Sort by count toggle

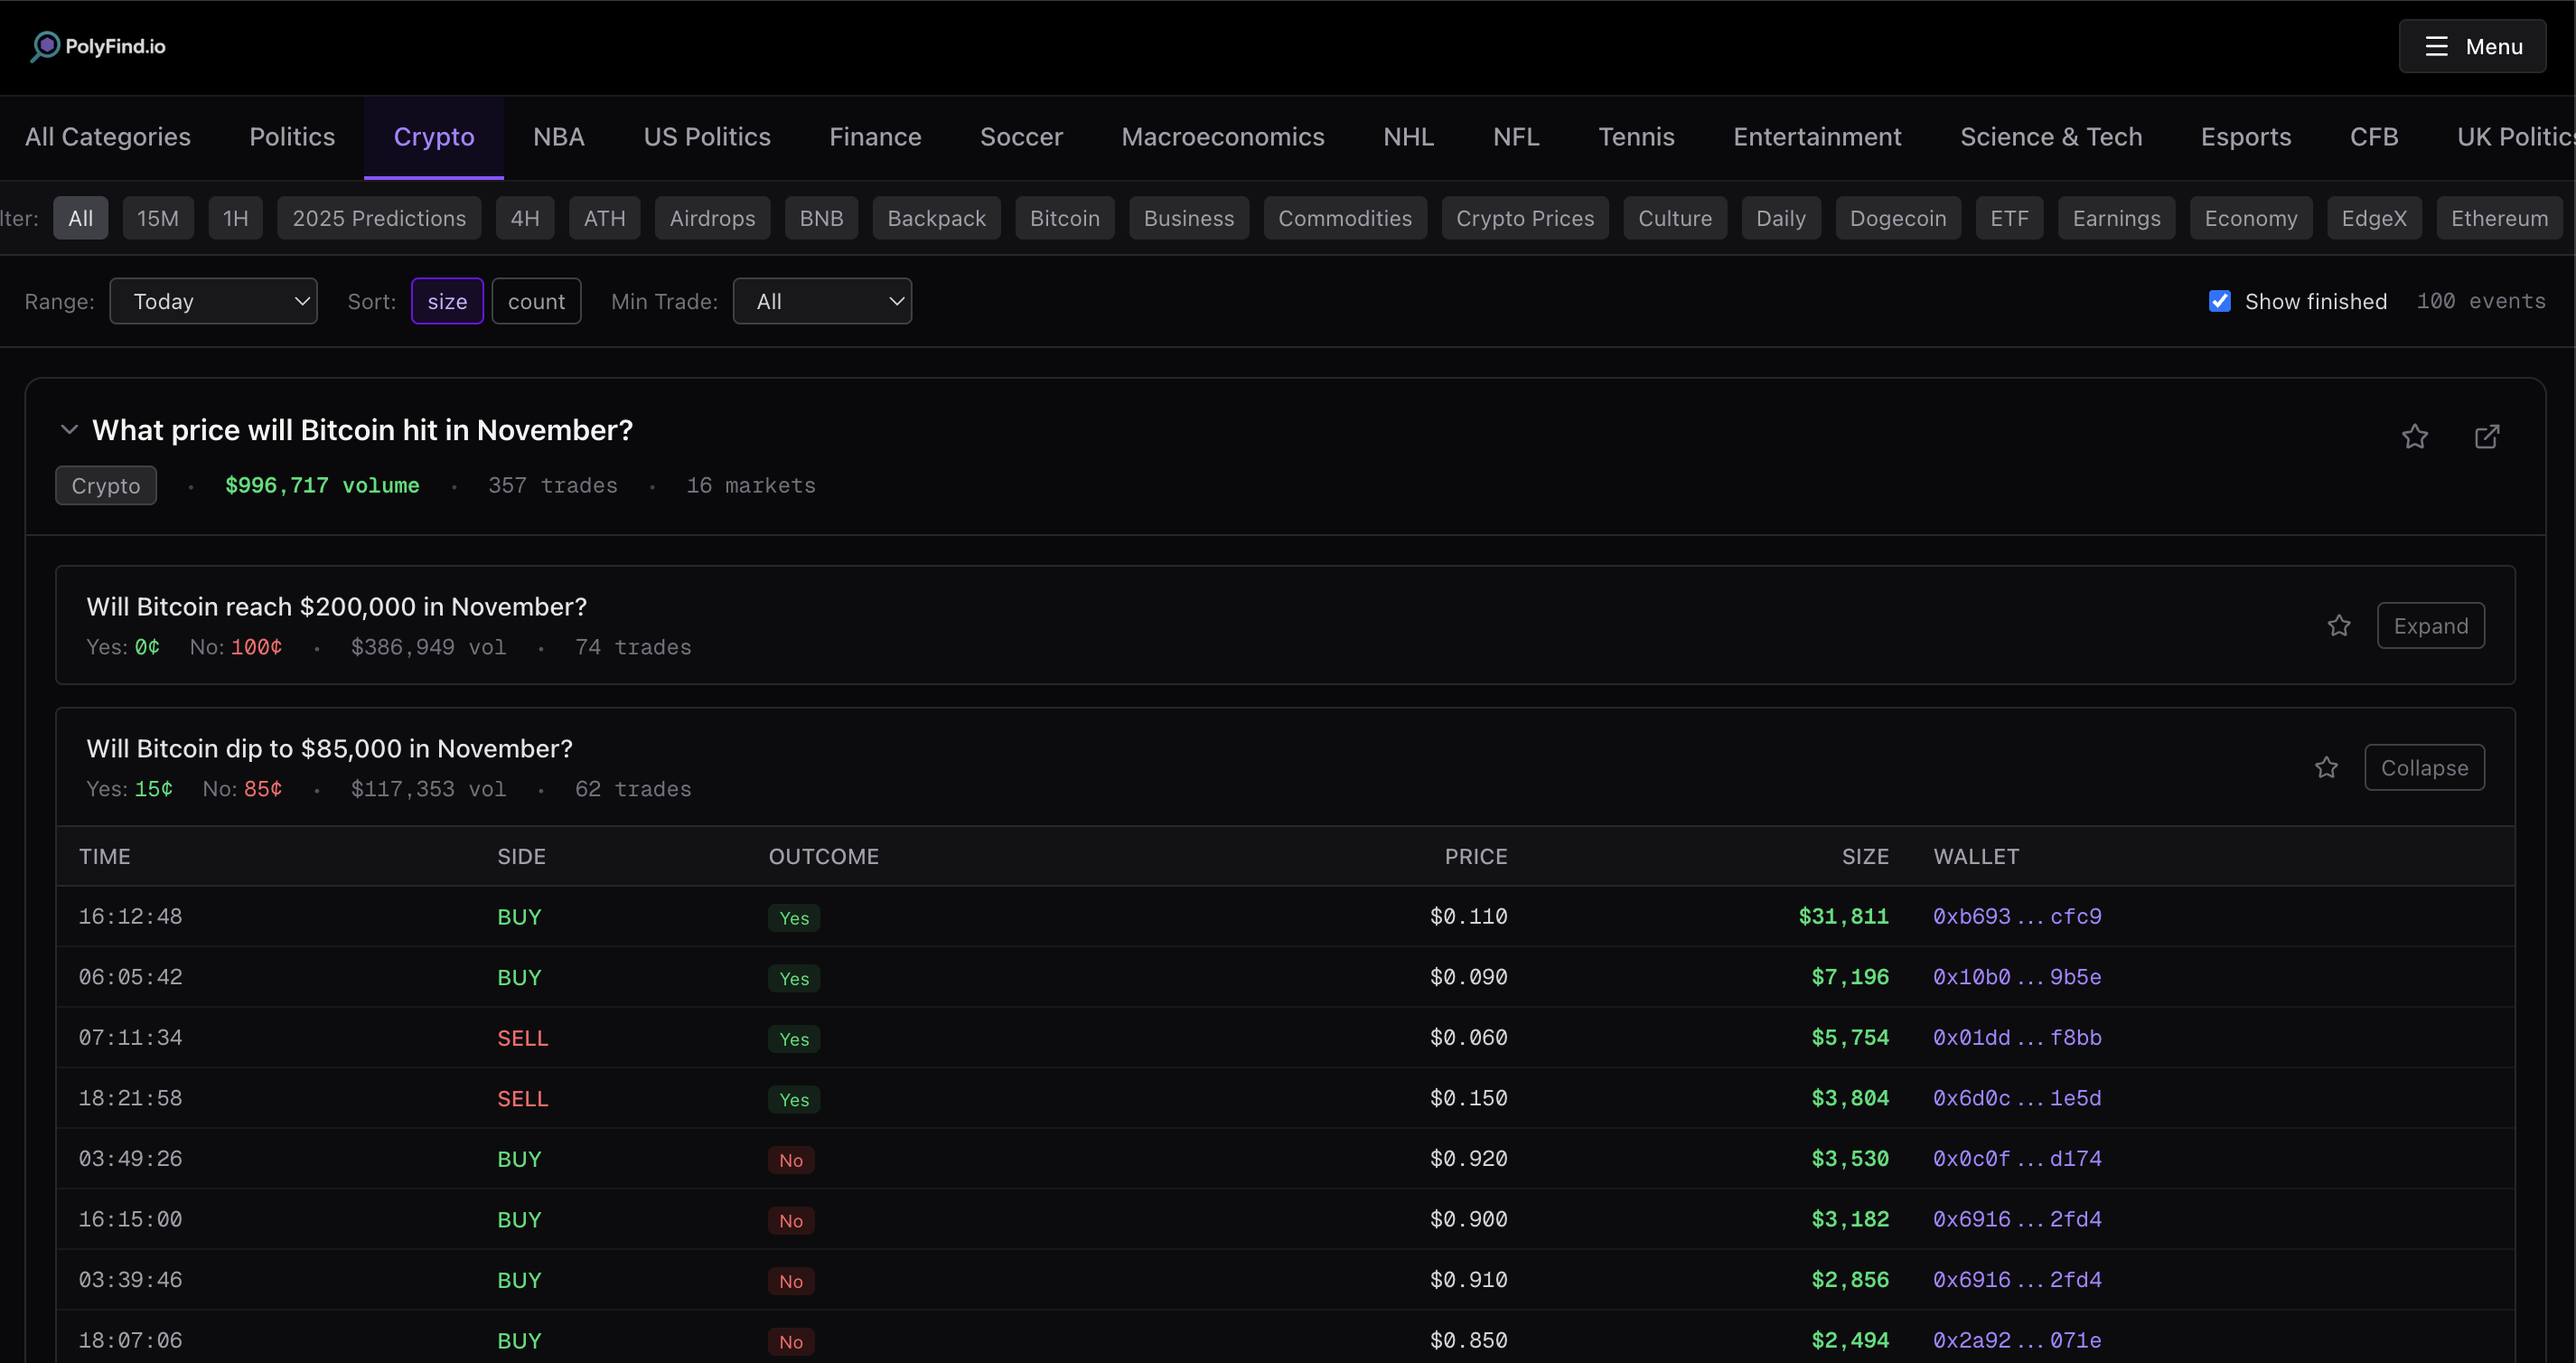pyautogui.click(x=536, y=301)
